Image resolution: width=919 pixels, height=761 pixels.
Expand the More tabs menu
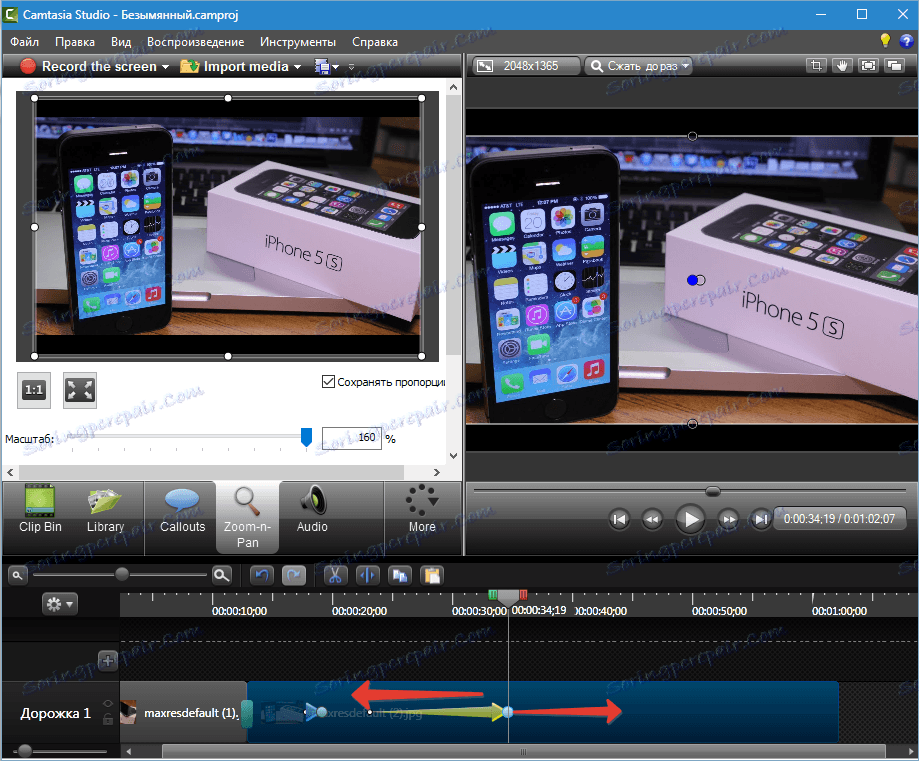click(421, 509)
